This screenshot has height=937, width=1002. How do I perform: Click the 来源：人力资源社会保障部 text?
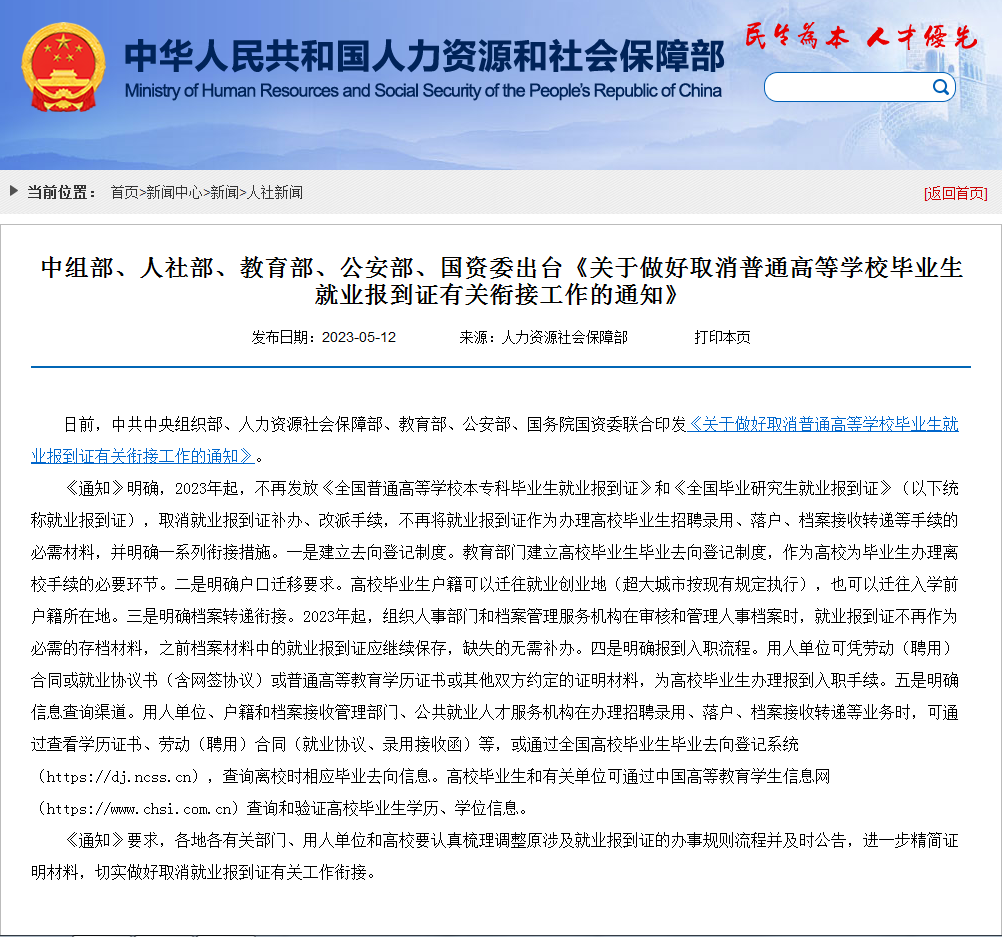tap(543, 337)
